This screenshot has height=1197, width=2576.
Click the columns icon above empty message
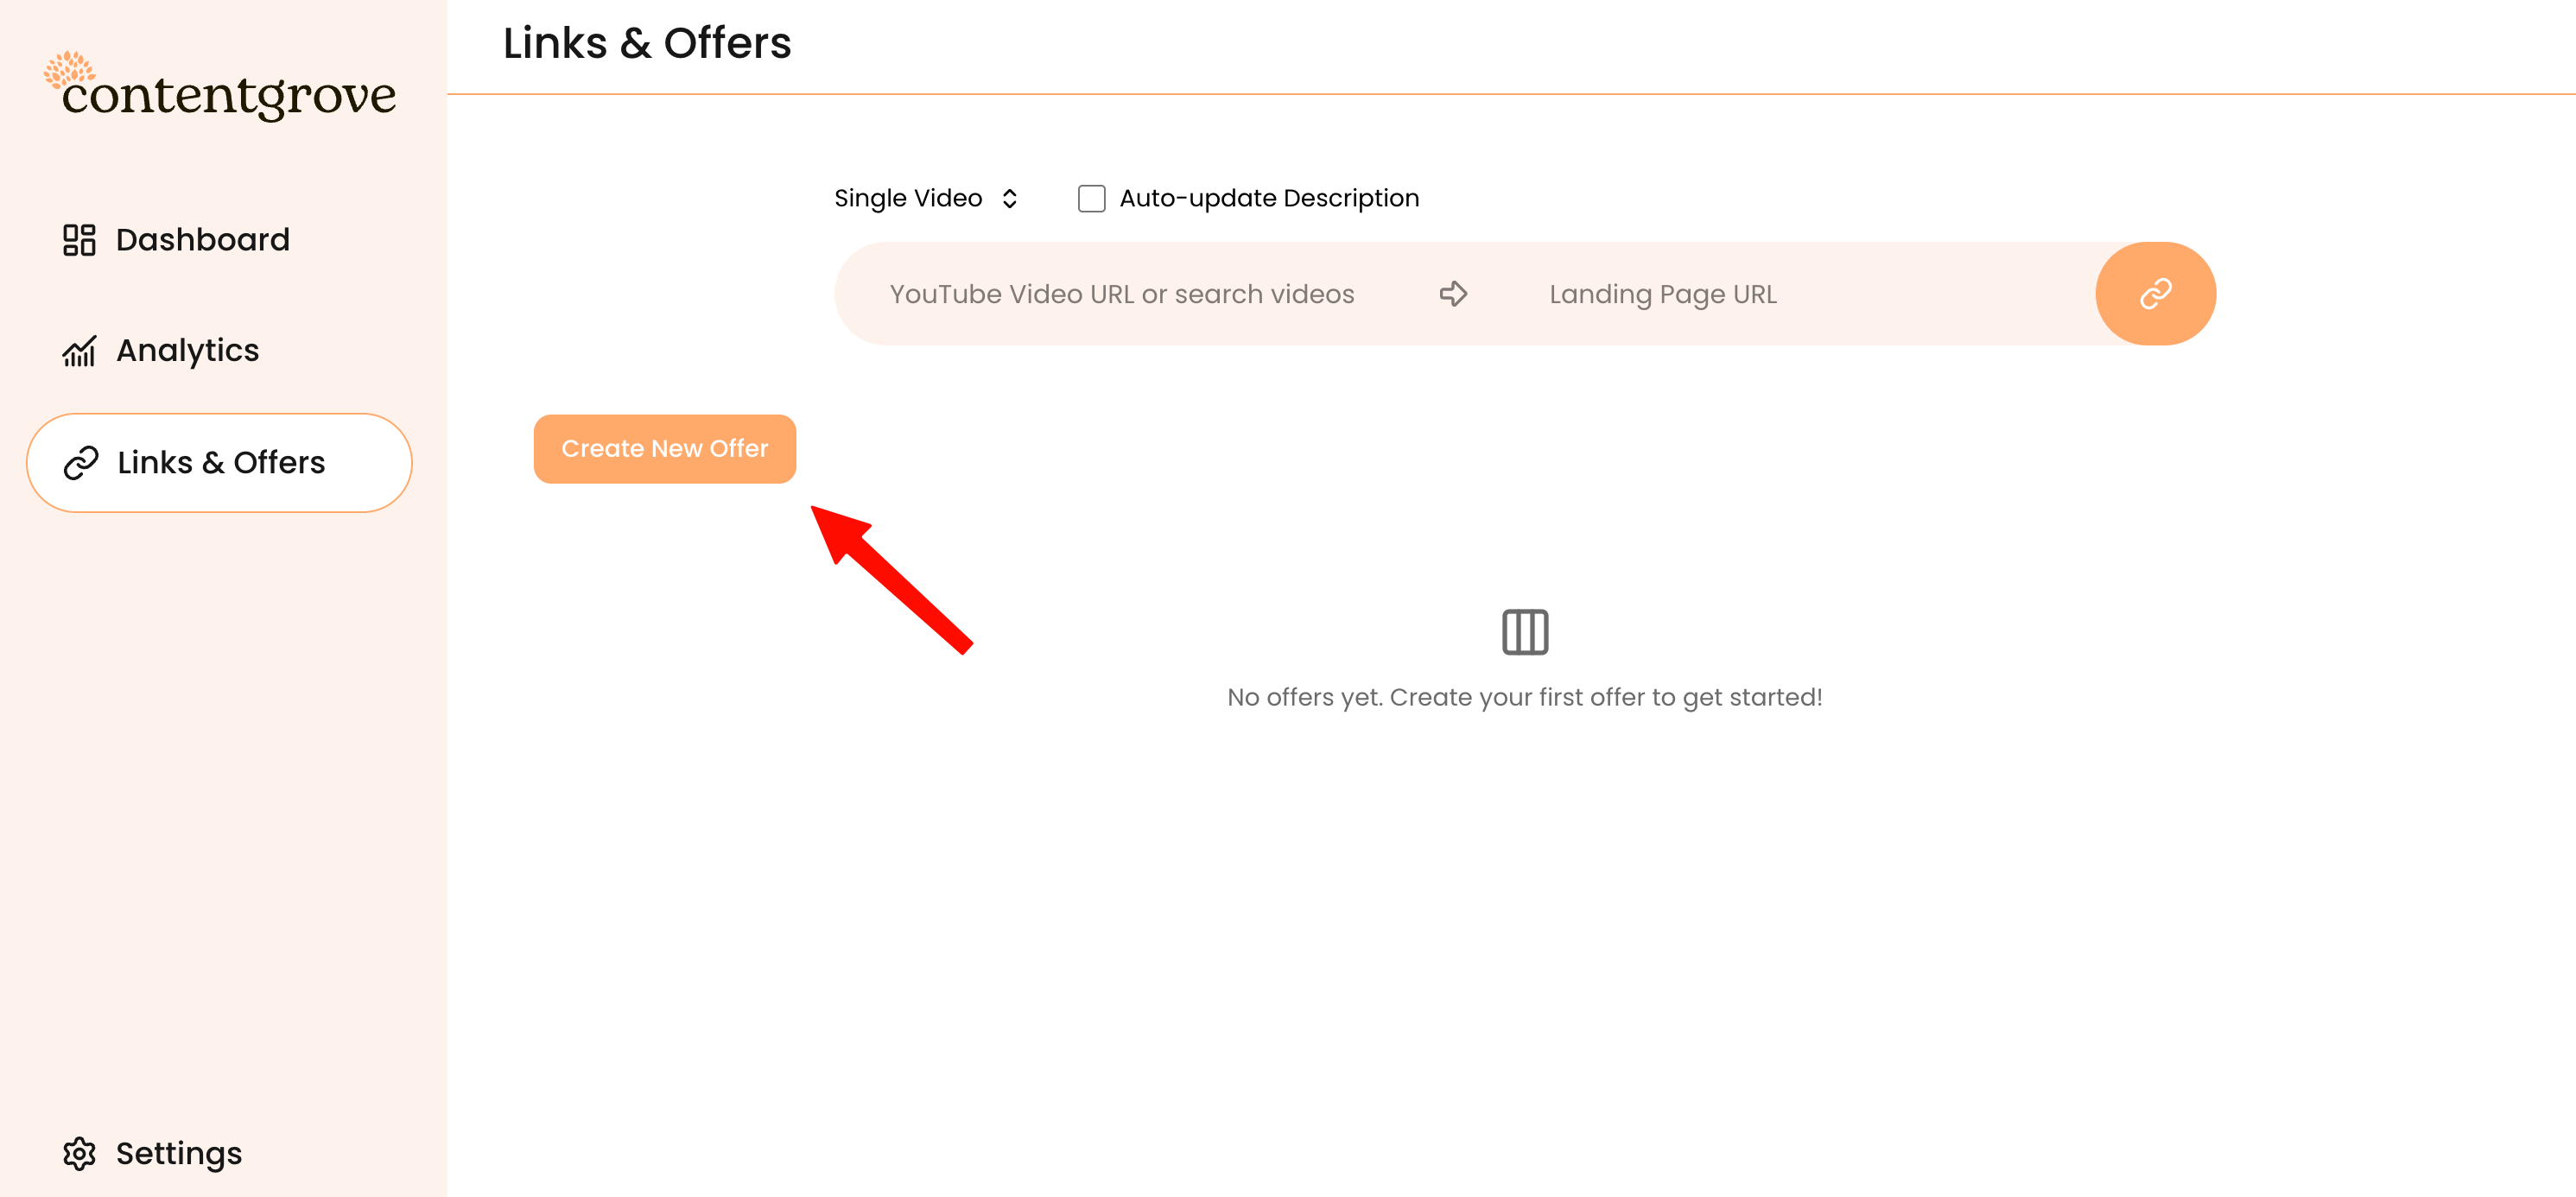[1524, 632]
